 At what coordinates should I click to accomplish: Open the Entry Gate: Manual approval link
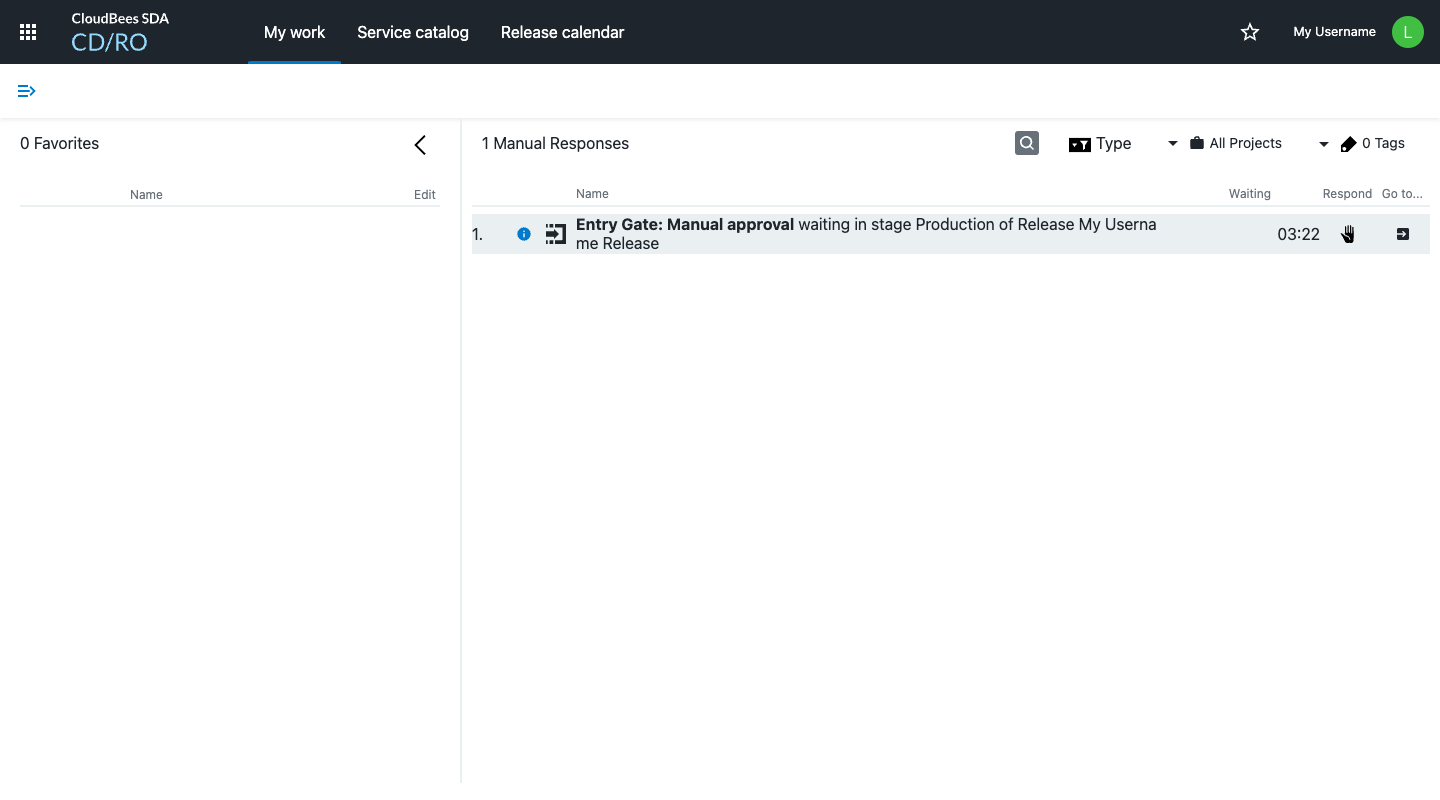[685, 225]
